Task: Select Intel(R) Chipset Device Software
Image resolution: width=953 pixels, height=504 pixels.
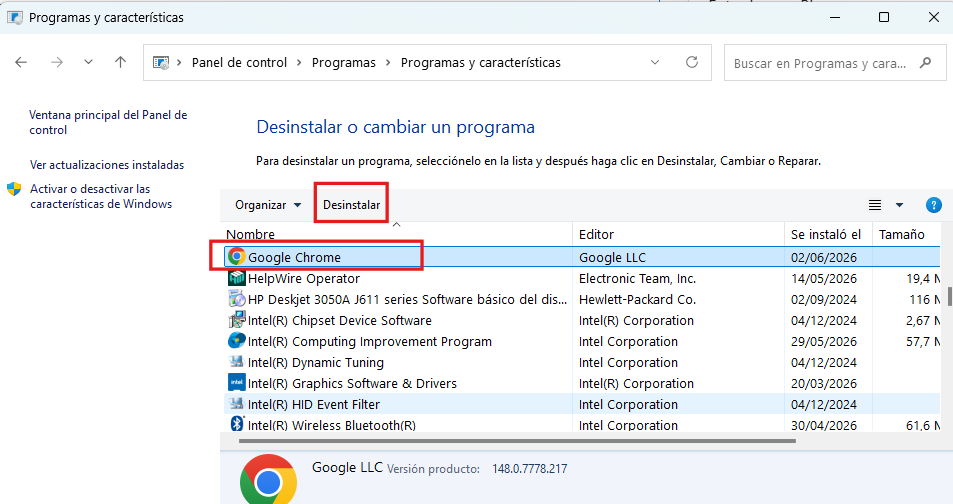Action: (x=340, y=320)
